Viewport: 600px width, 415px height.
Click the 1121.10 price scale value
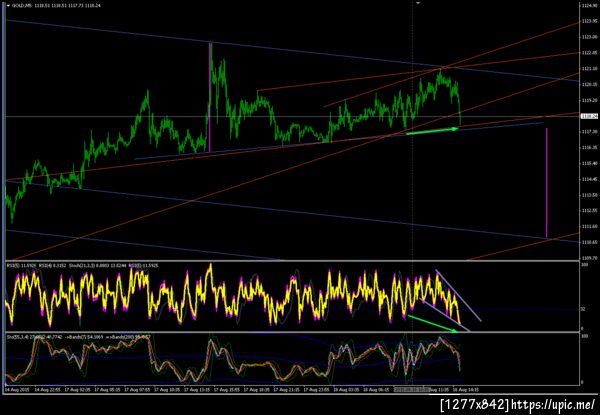(x=591, y=68)
